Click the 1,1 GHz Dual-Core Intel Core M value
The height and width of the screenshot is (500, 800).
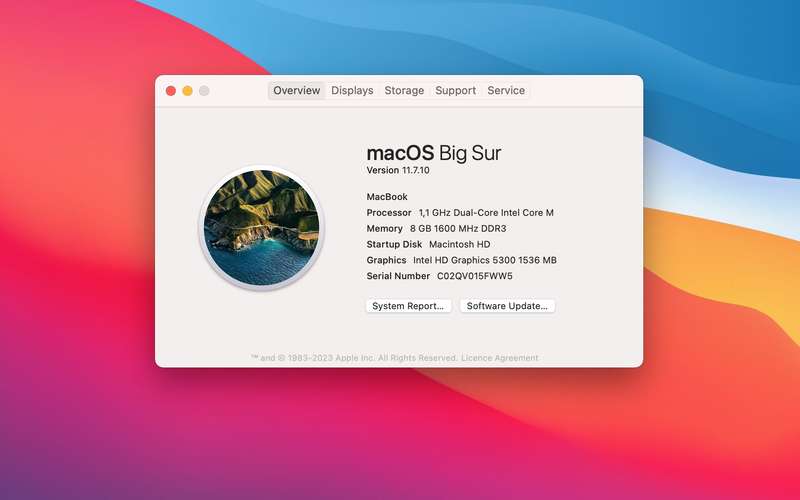click(x=486, y=213)
